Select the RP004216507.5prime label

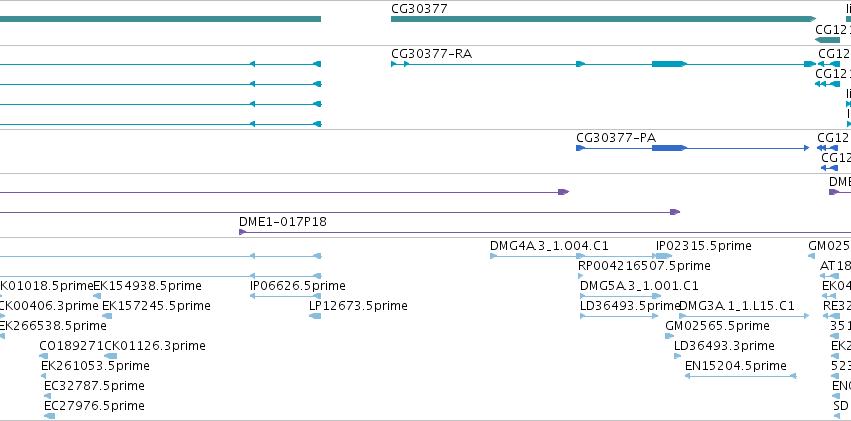coord(644,266)
